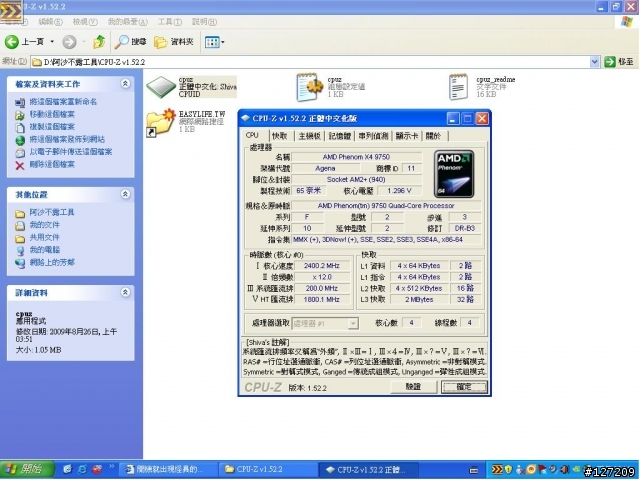Viewport: 640px width, 480px height.
Task: Collapse the File and Folder Tasks panel
Action: click(125, 84)
